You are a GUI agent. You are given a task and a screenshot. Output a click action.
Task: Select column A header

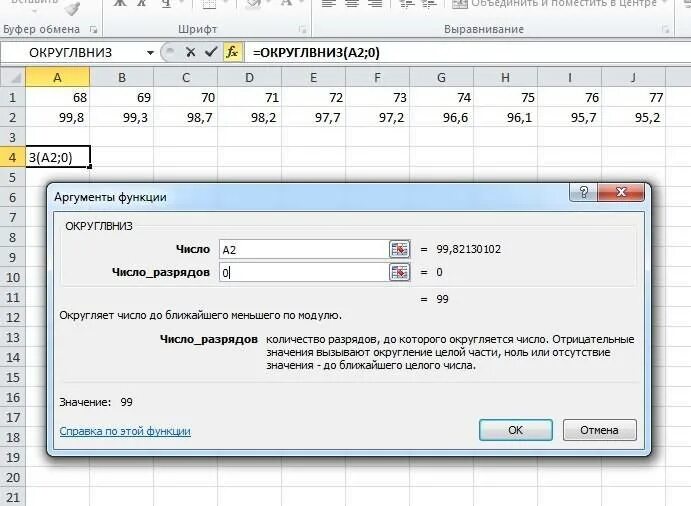58,78
